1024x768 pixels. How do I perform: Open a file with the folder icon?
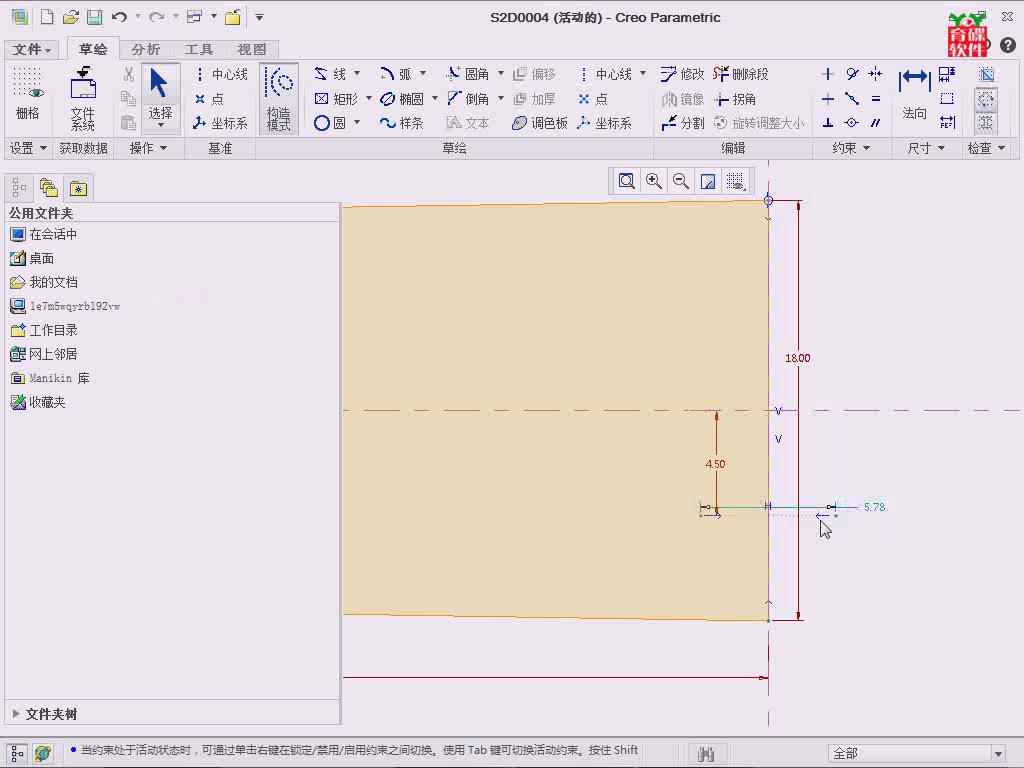71,18
